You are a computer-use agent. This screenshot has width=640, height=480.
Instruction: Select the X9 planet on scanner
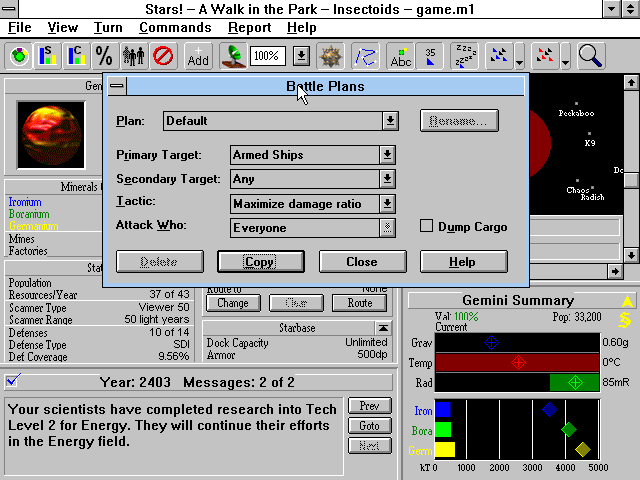tap(589, 133)
